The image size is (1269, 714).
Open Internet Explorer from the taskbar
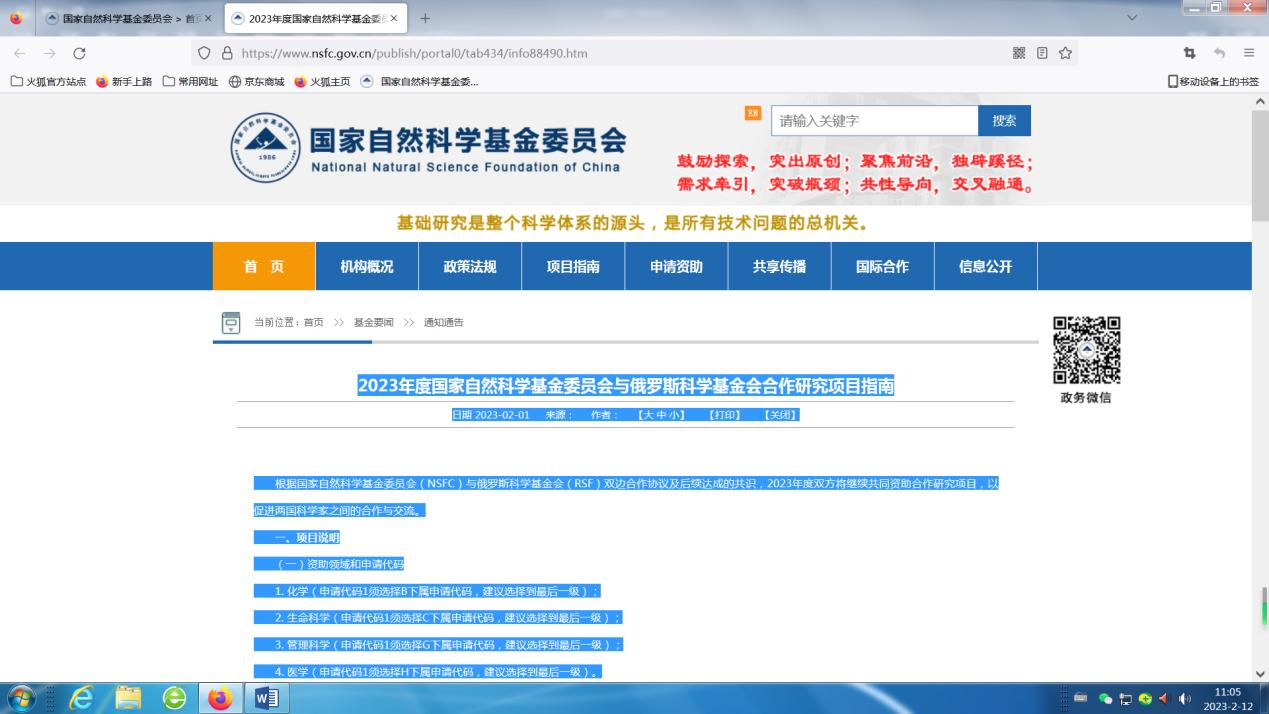pyautogui.click(x=81, y=697)
